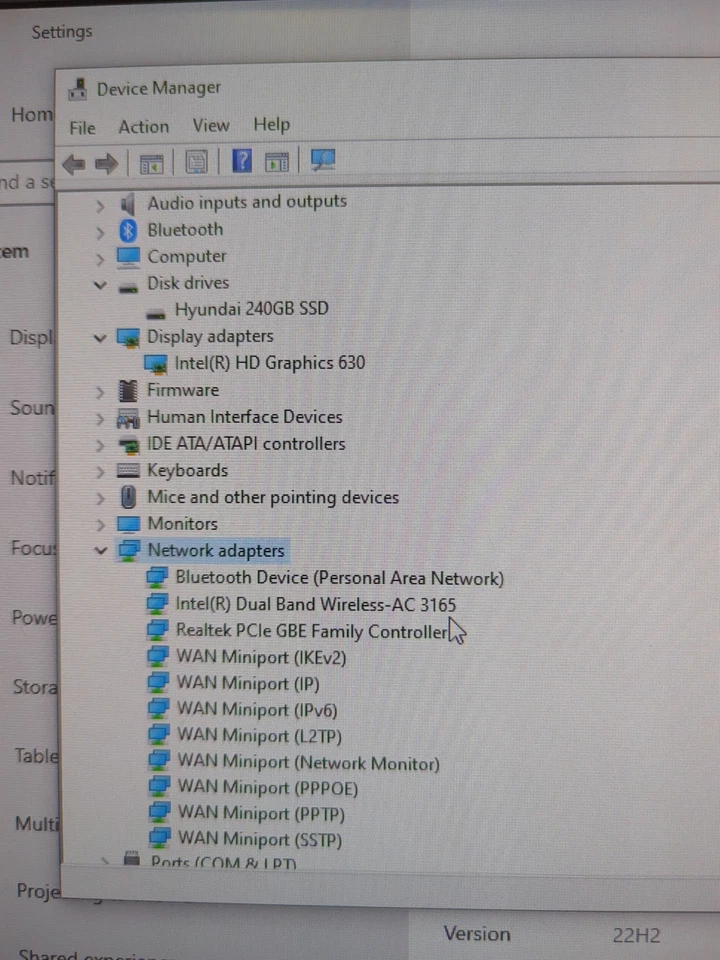Viewport: 720px width, 960px height.
Task: Click the Show/Hide Action Pane toolbar icon
Action: tap(277, 162)
